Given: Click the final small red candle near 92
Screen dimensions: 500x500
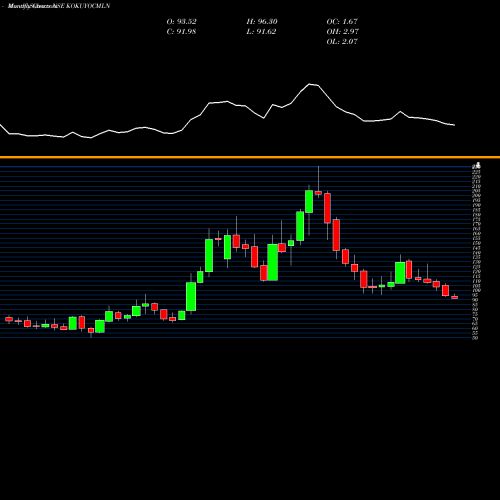Looking at the screenshot, I should (x=455, y=297).
